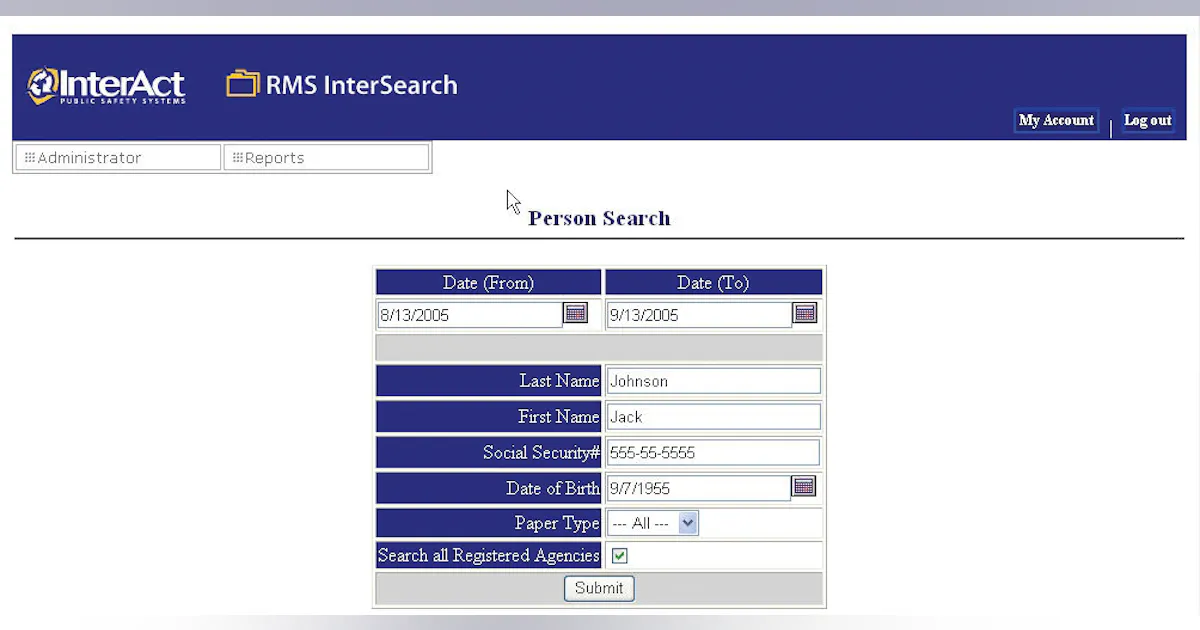Click the InterAct Public Safety Systems logo
Image resolution: width=1200 pixels, height=630 pixels.
coord(106,86)
